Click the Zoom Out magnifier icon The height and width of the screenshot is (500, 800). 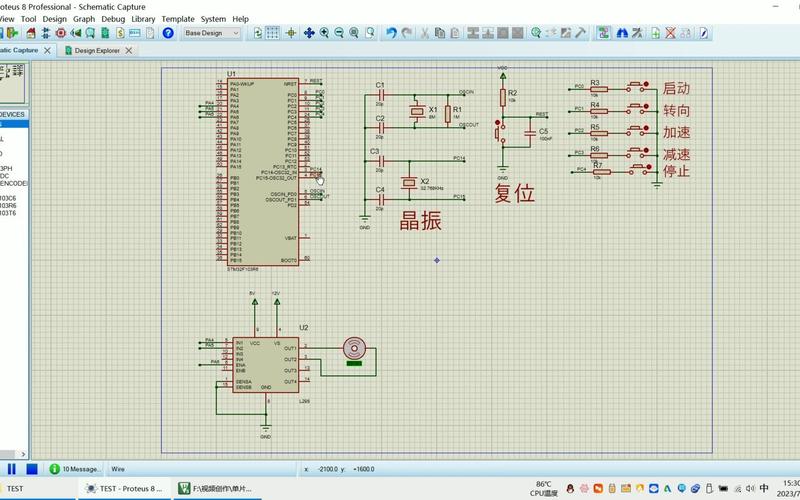click(x=340, y=33)
